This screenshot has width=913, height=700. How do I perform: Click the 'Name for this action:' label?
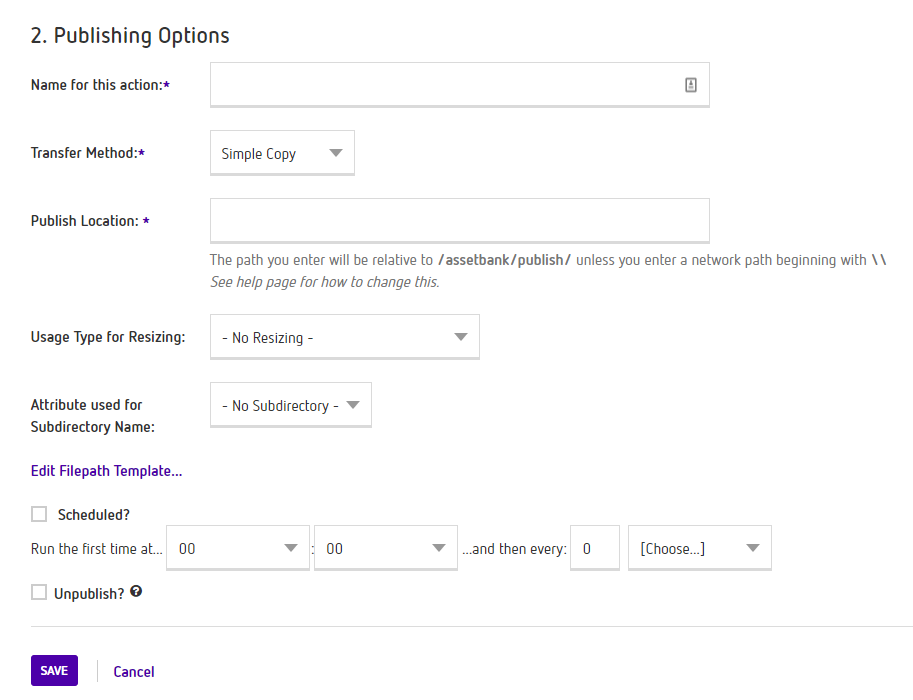[100, 85]
